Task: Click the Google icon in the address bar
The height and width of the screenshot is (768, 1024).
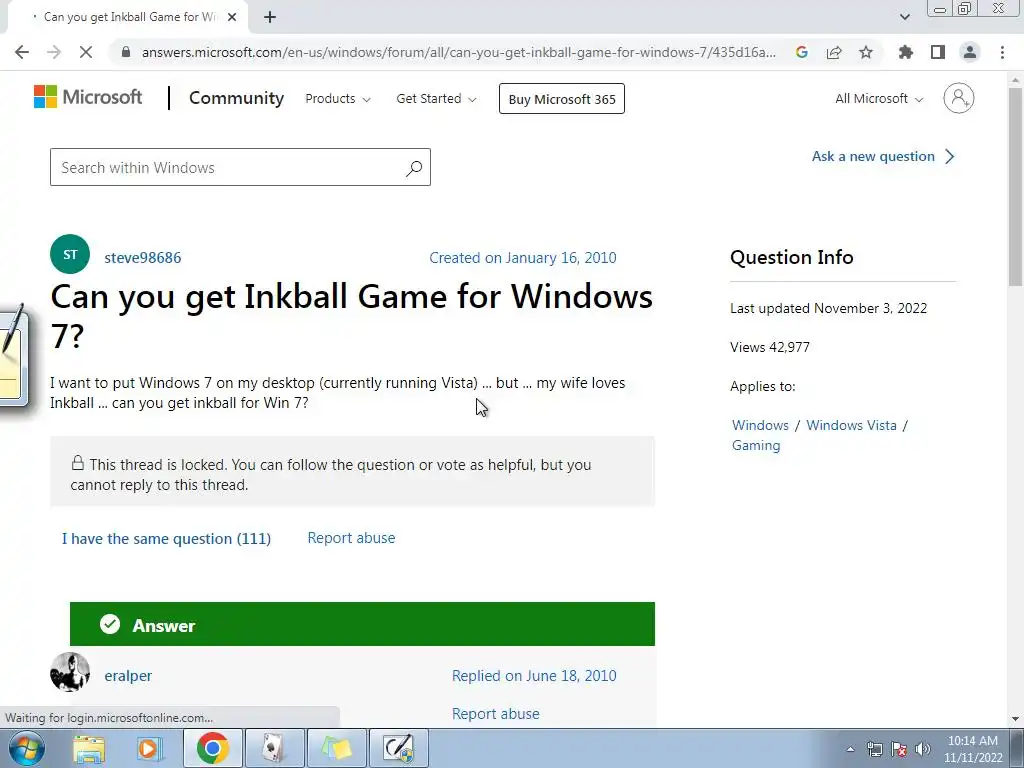Action: [802, 52]
